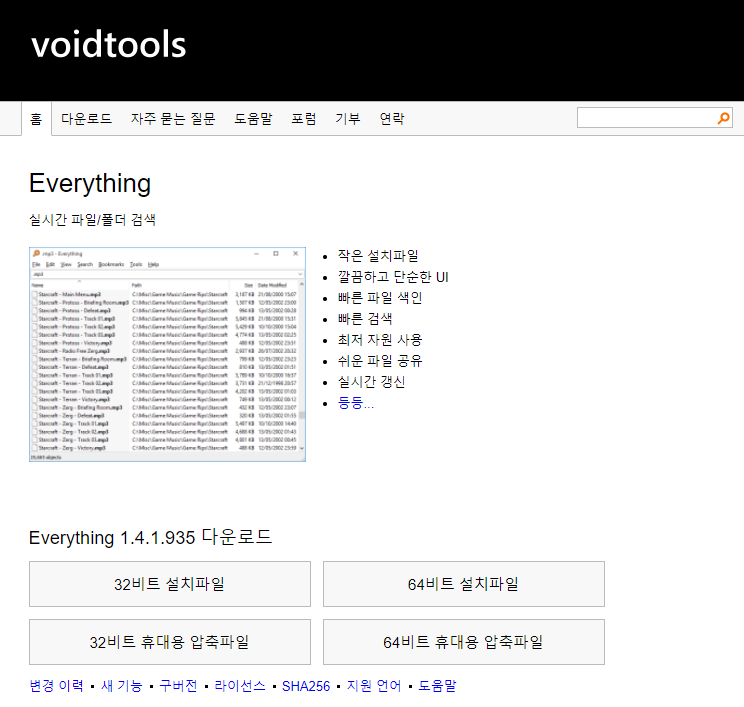Click the 빠른 검색 bullet text
The height and width of the screenshot is (707, 744).
[x=365, y=319]
